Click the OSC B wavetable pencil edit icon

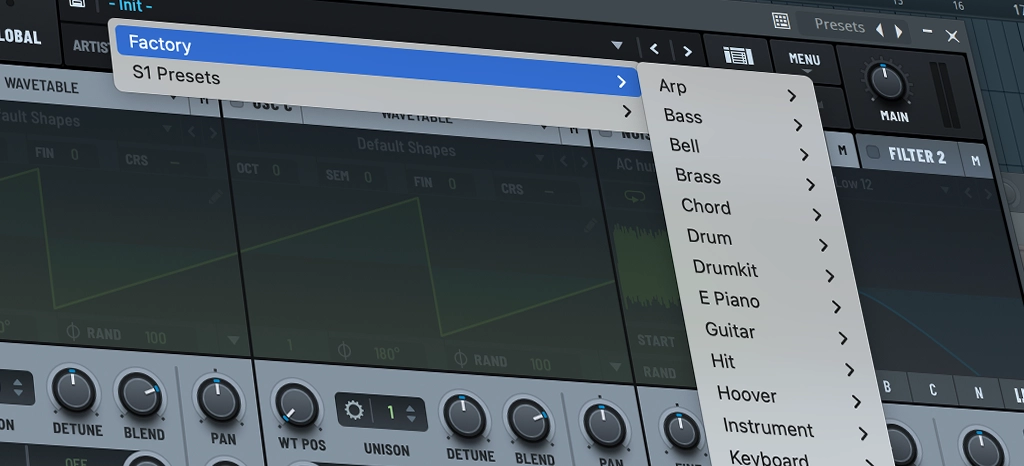217,197
